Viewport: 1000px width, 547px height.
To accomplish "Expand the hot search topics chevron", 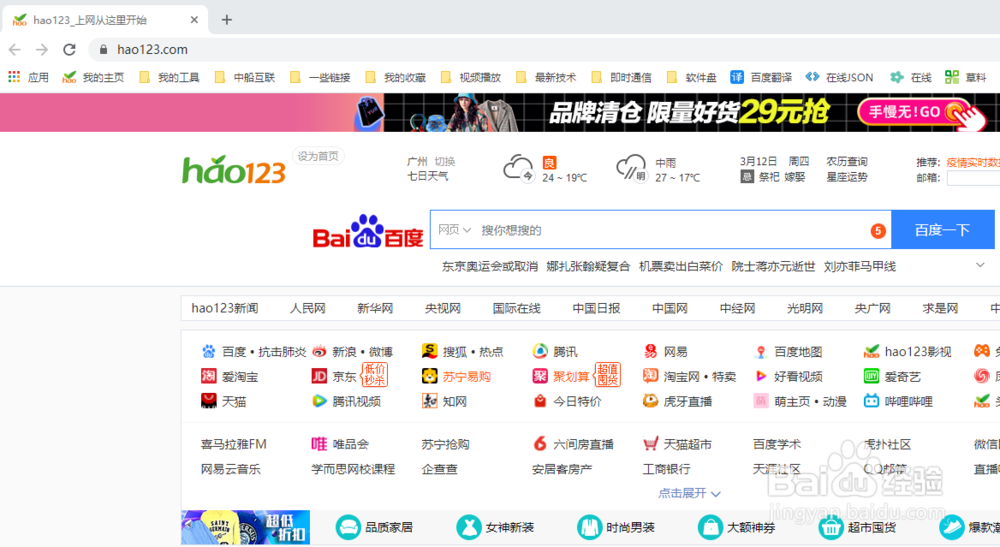I will point(980,265).
